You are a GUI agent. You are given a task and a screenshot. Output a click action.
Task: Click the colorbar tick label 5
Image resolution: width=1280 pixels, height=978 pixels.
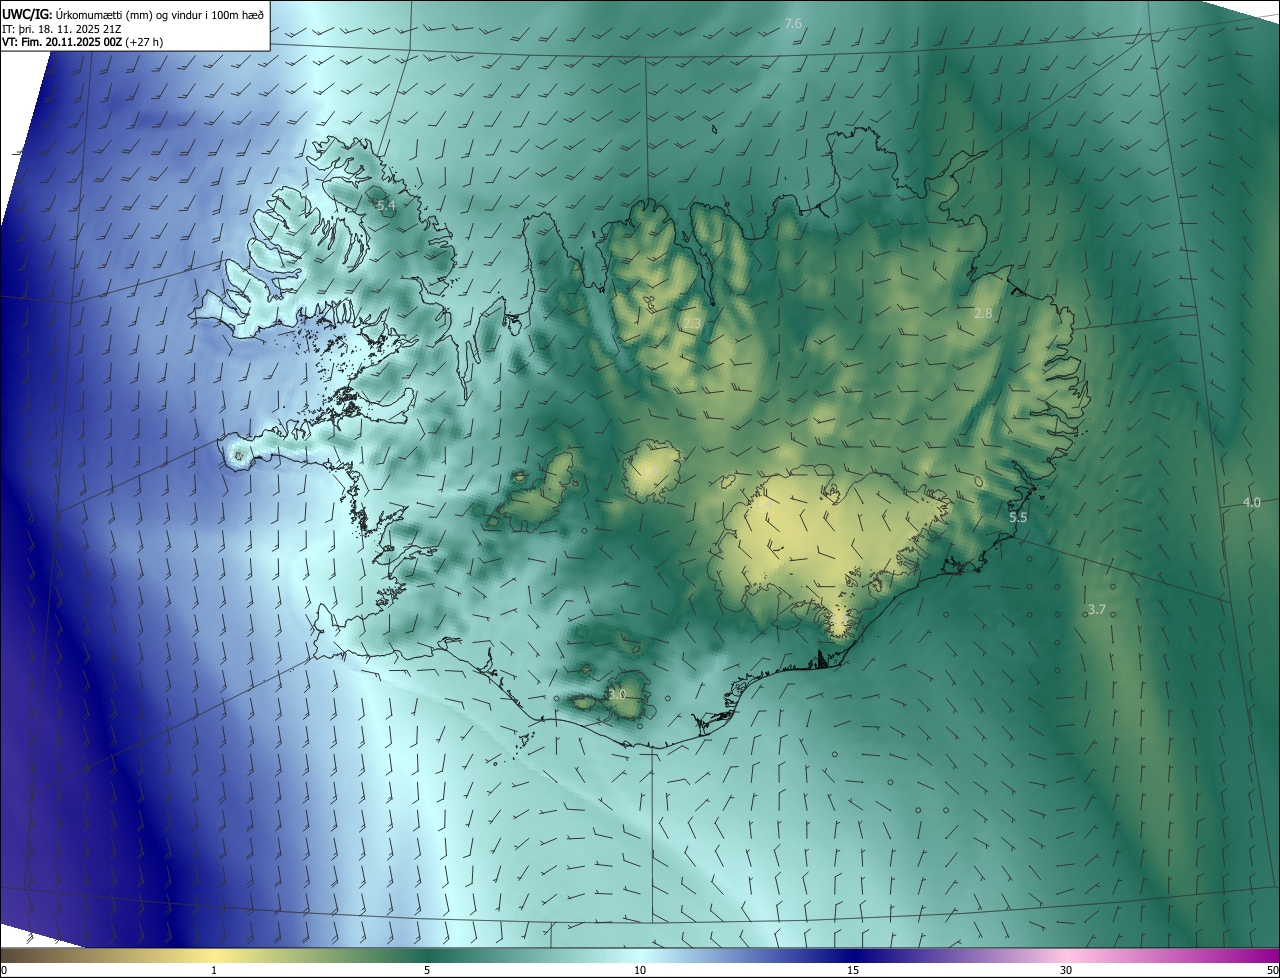(x=427, y=971)
